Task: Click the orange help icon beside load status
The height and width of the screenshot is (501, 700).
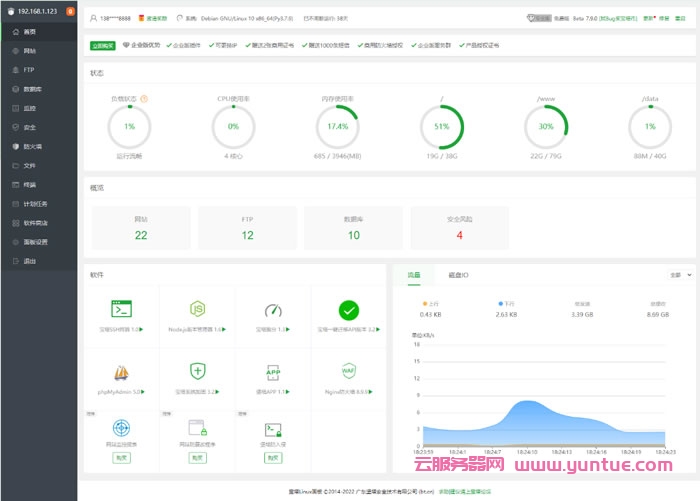Action: [x=144, y=99]
